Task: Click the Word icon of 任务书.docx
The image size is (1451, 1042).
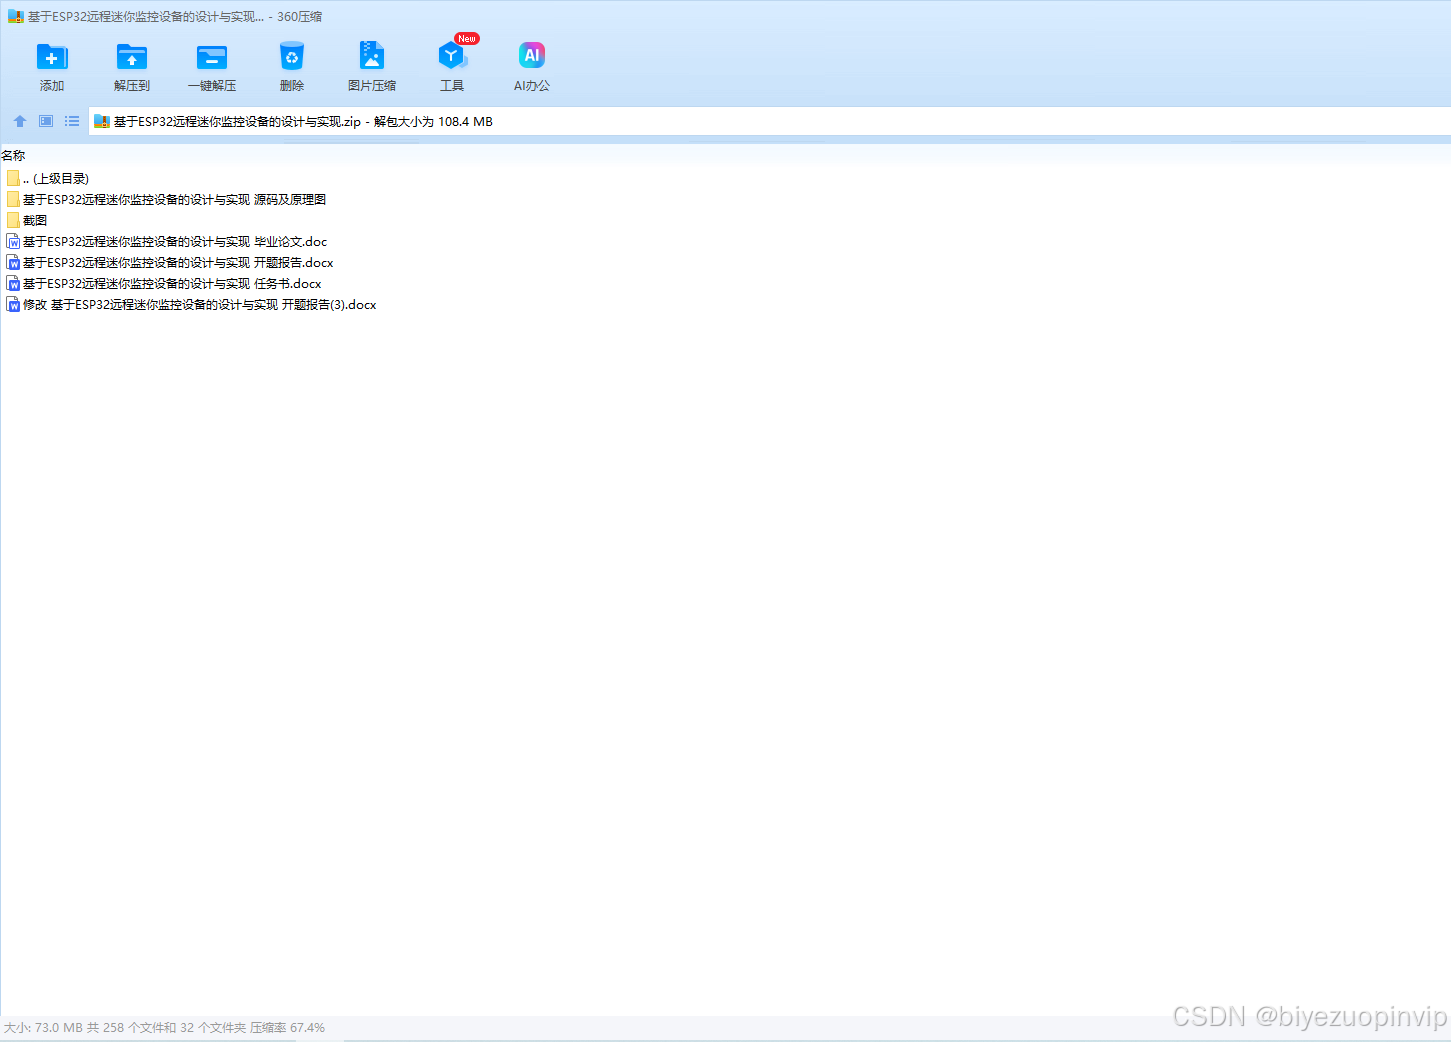Action: click(13, 283)
